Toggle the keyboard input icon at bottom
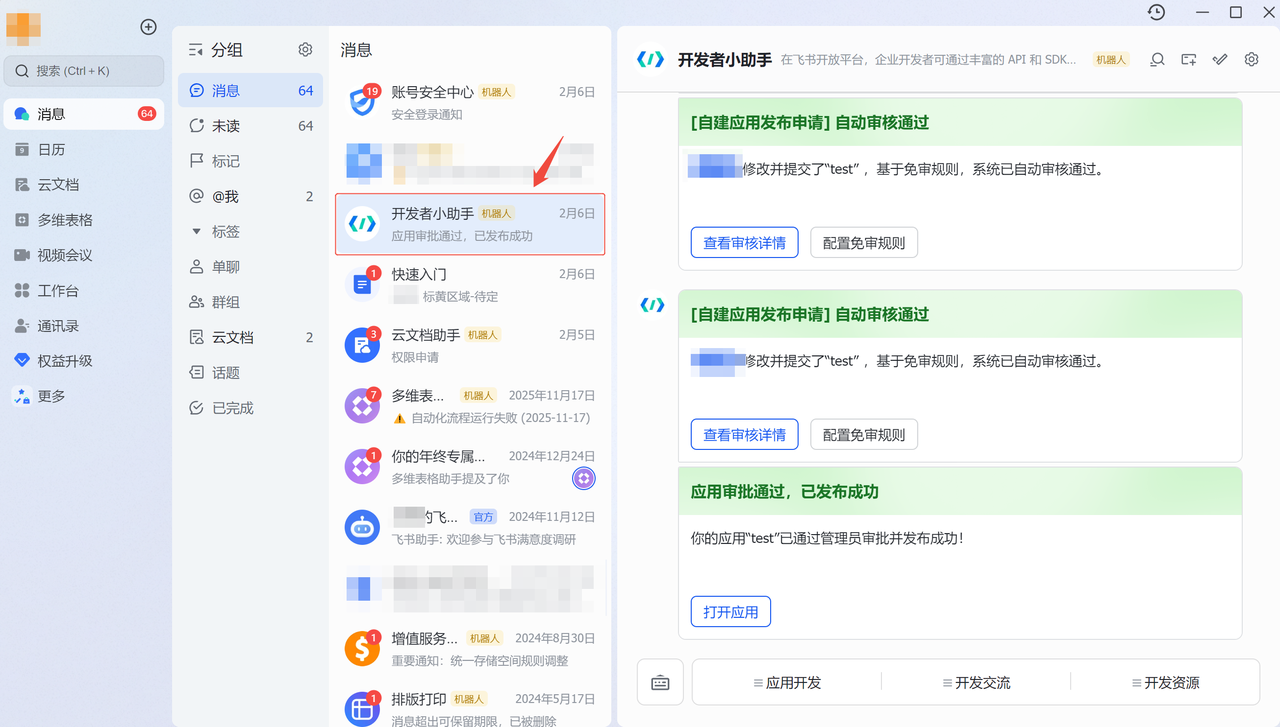 coord(660,683)
